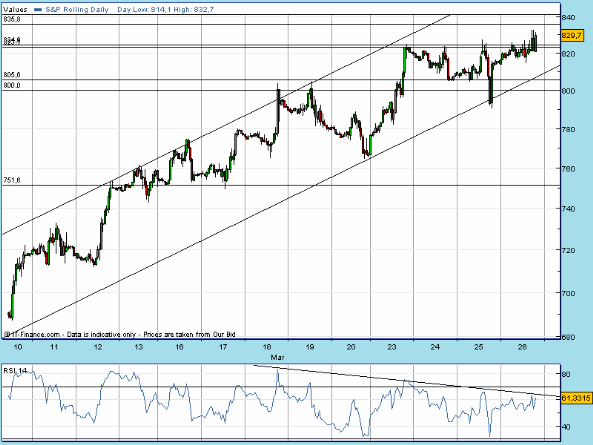
Task: Click the 40 level on the RSI axis
Action: click(x=566, y=427)
